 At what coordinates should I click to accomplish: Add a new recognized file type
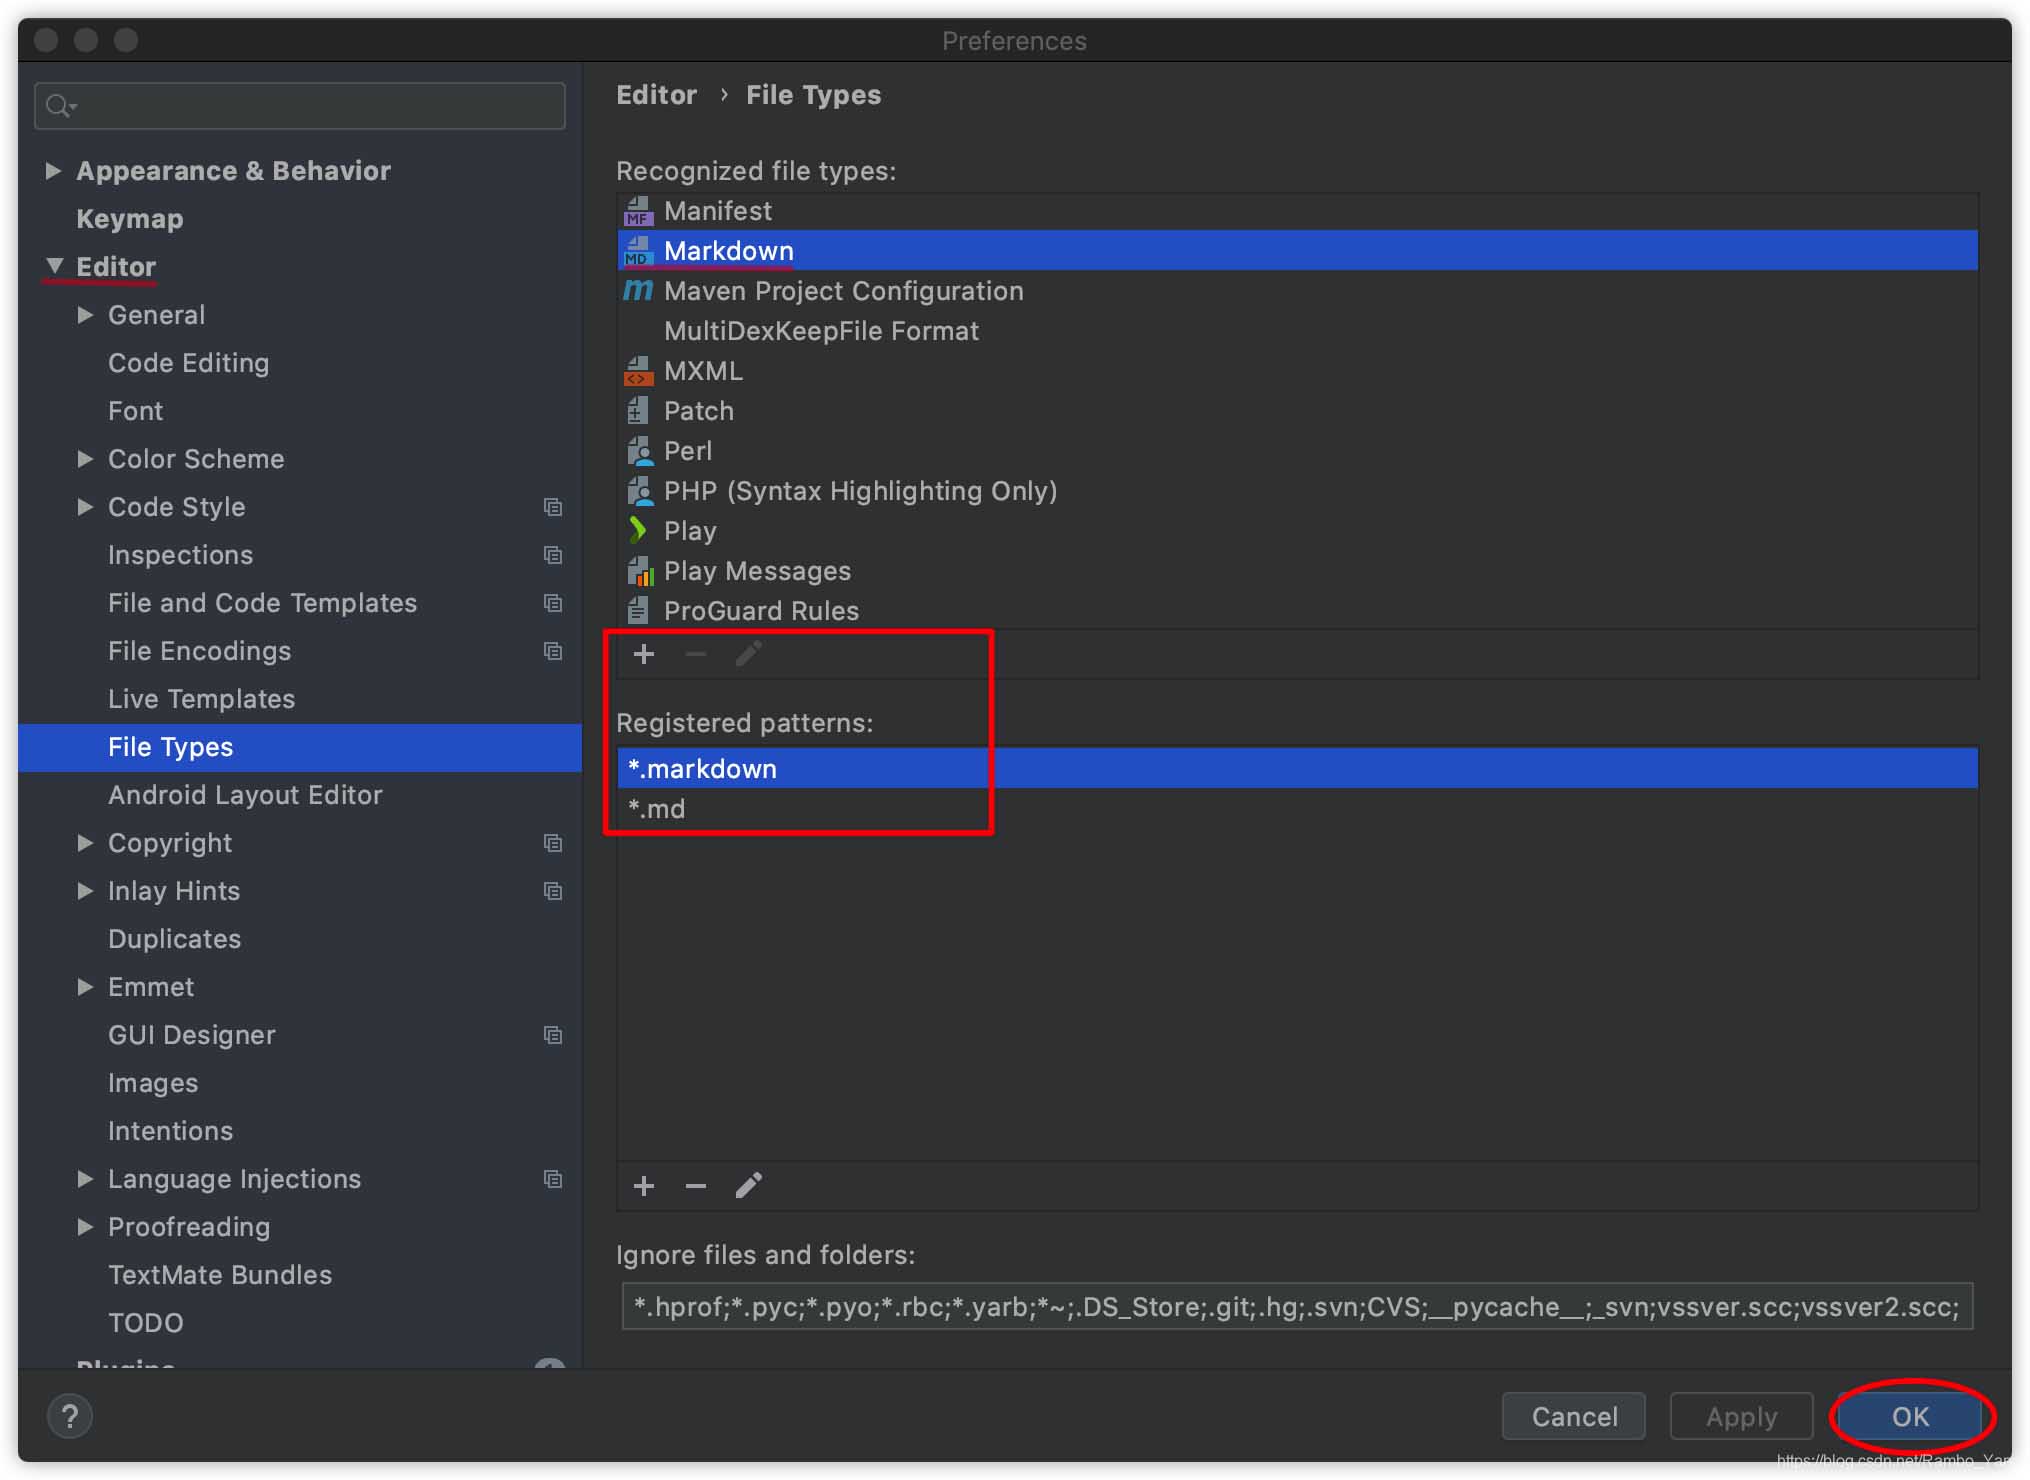click(644, 655)
